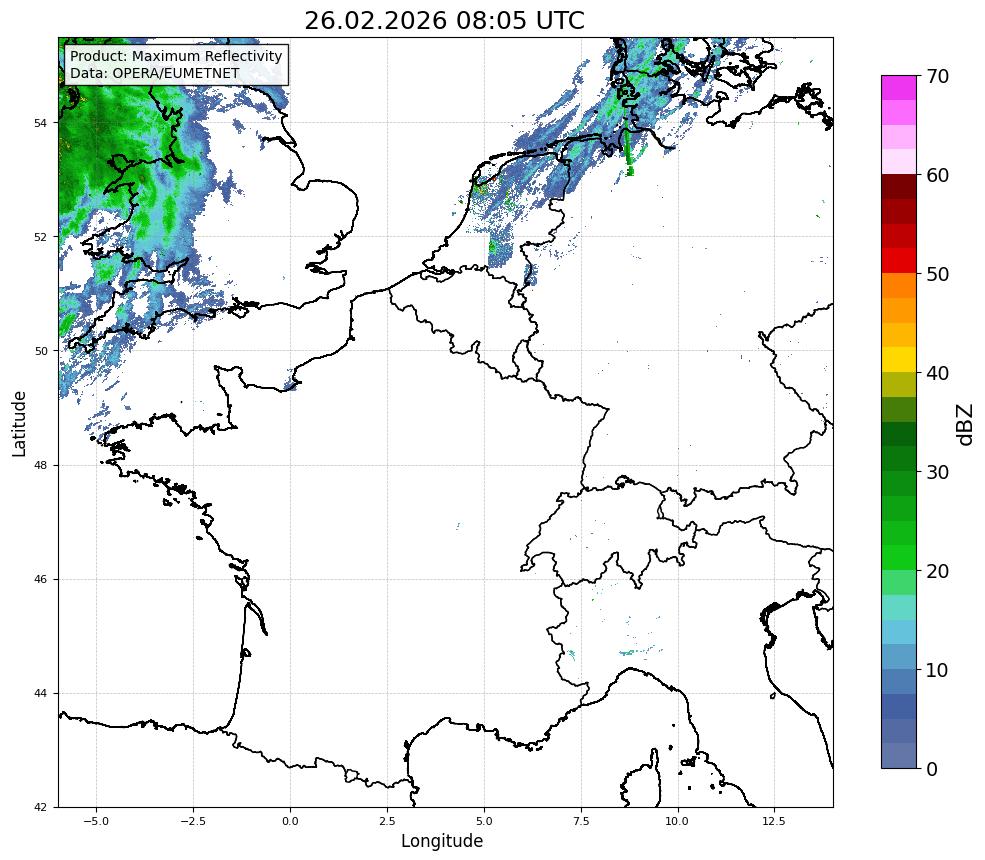The height and width of the screenshot is (860, 985).
Task: Click the latitude tick label 54
Action: [x=40, y=123]
